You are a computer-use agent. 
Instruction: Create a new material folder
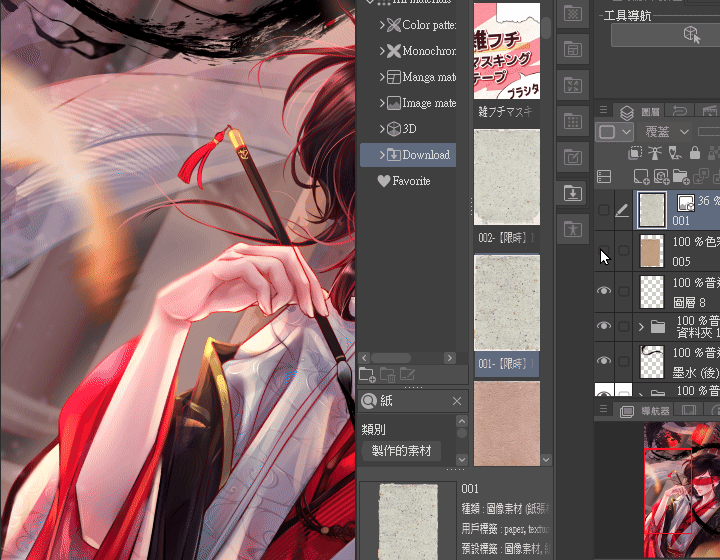(x=367, y=375)
